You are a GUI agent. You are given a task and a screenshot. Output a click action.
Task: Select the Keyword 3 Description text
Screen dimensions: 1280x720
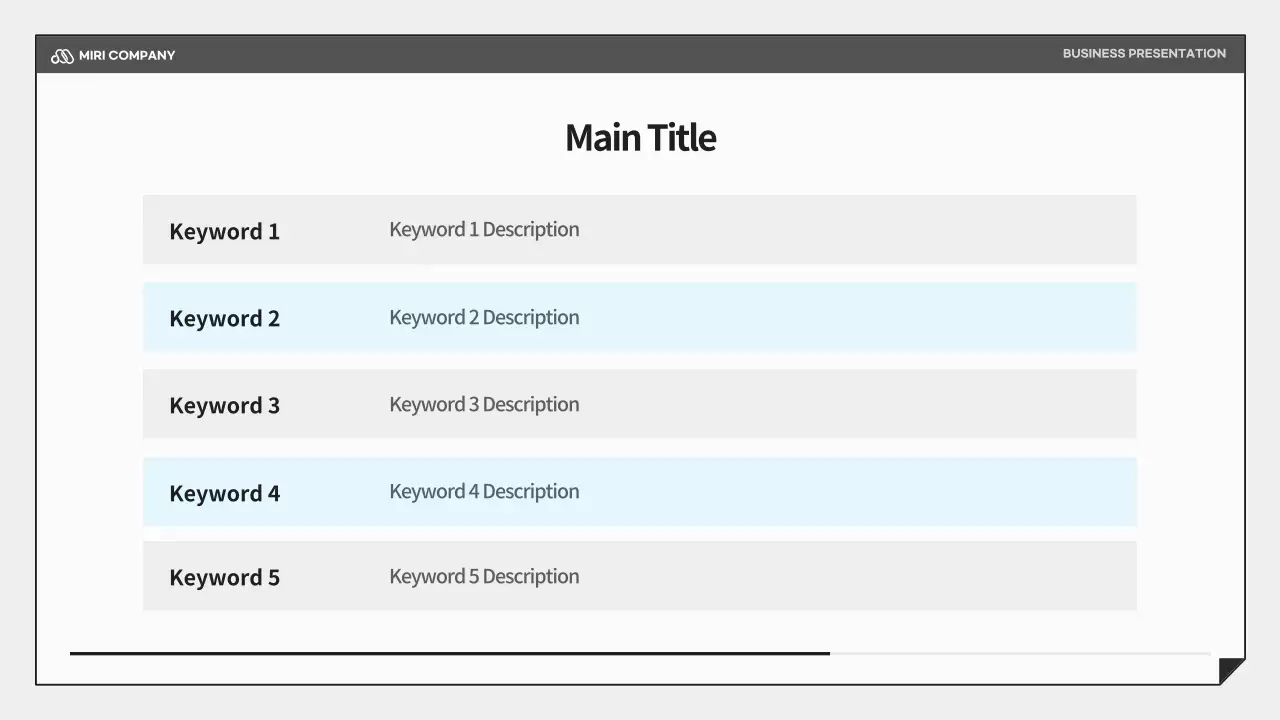click(x=484, y=404)
